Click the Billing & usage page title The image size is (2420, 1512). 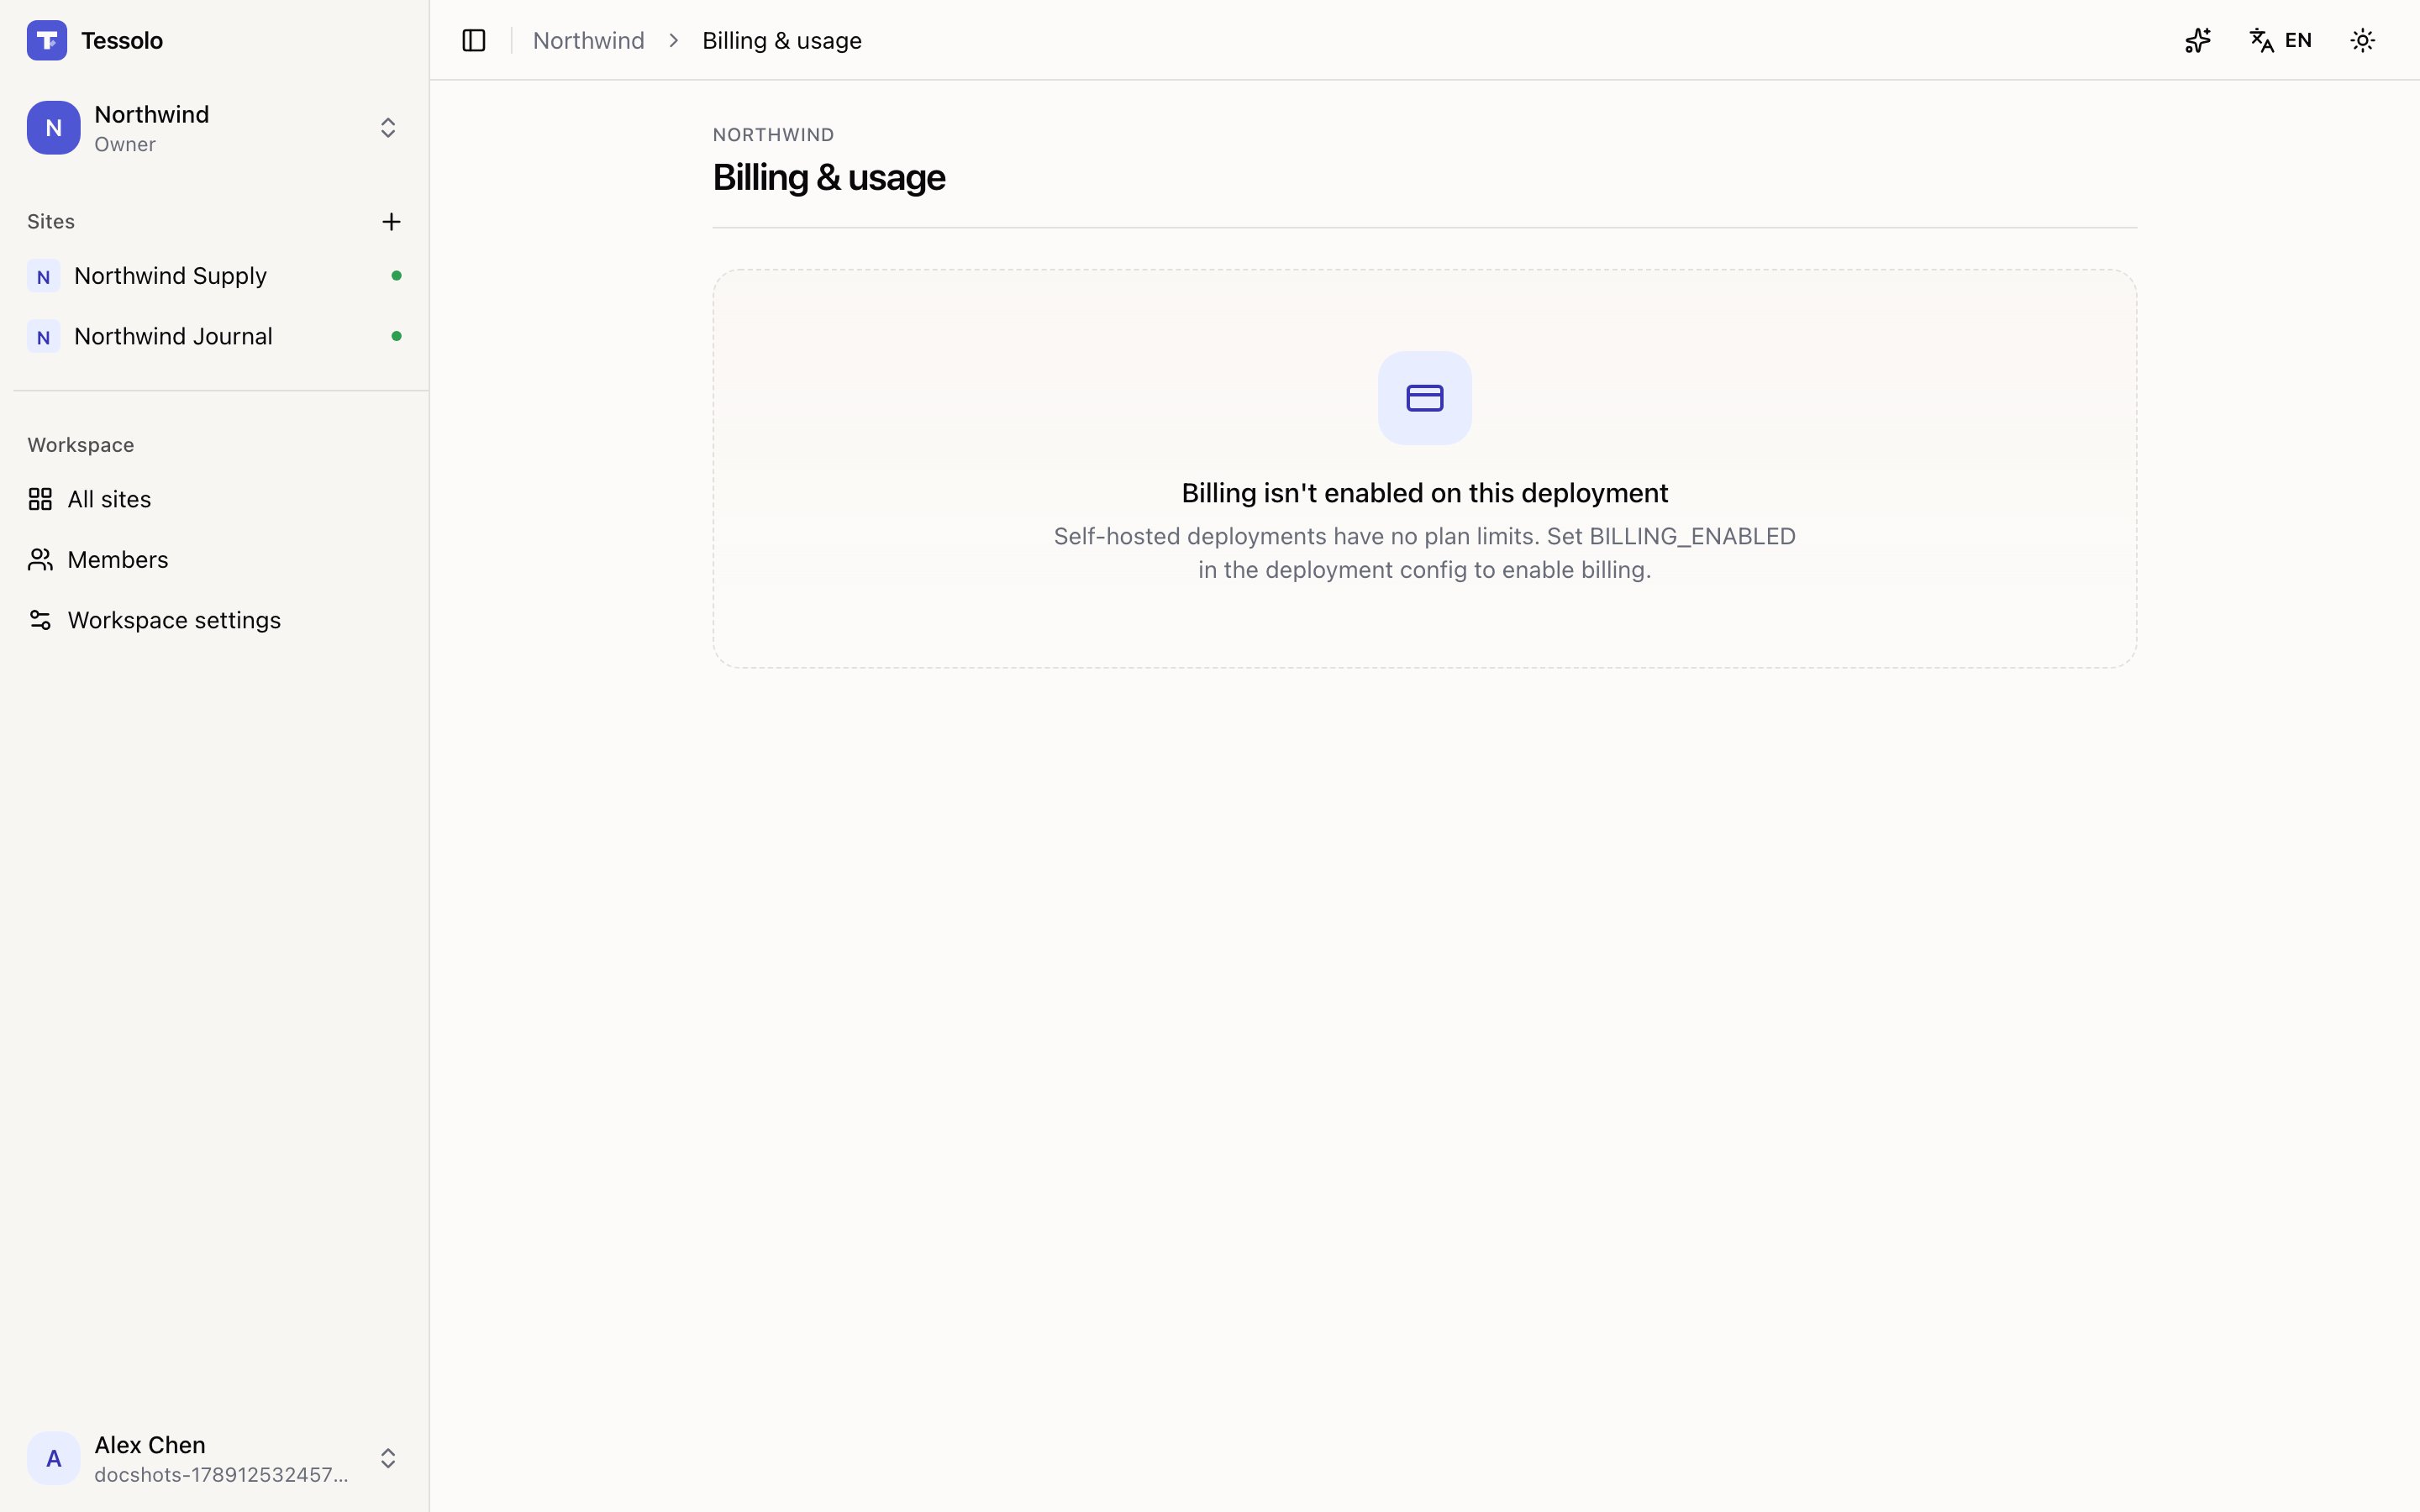[x=829, y=177]
